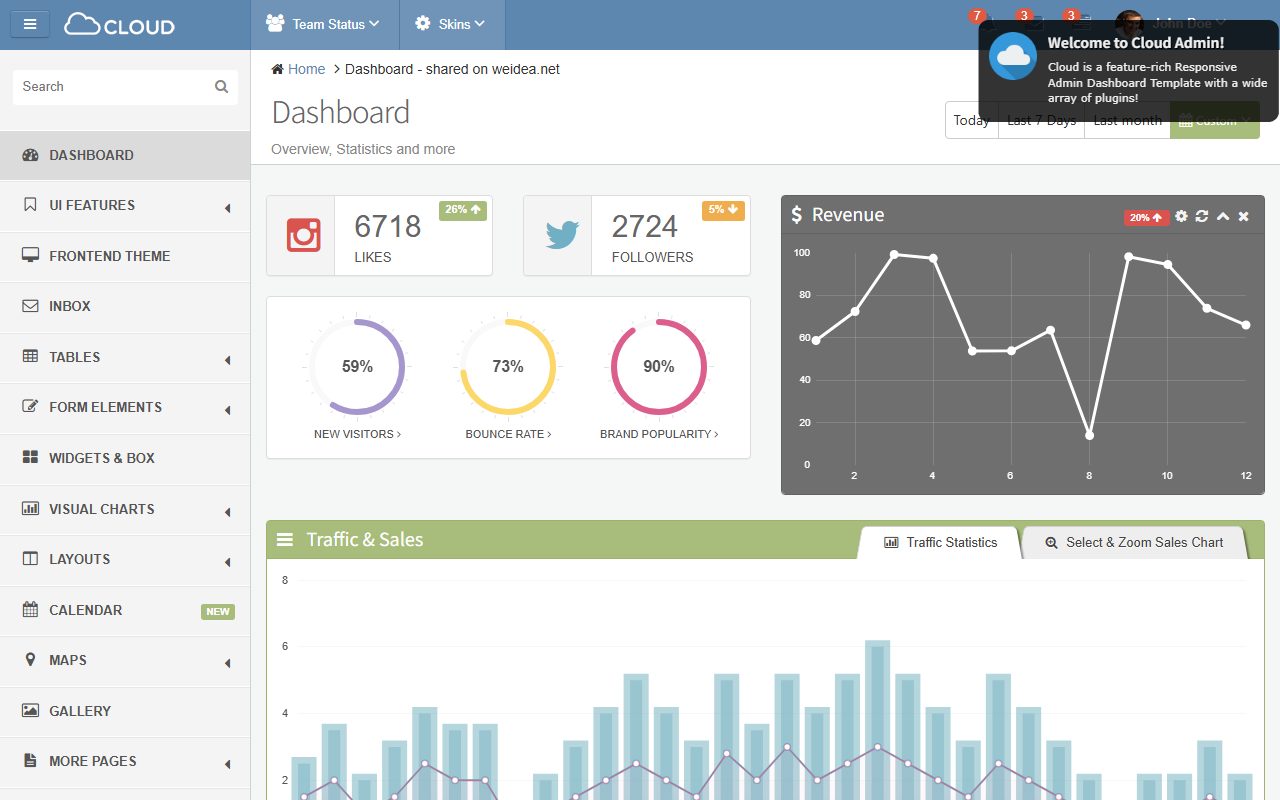Click the blue cloud icon in notification

1012,55
